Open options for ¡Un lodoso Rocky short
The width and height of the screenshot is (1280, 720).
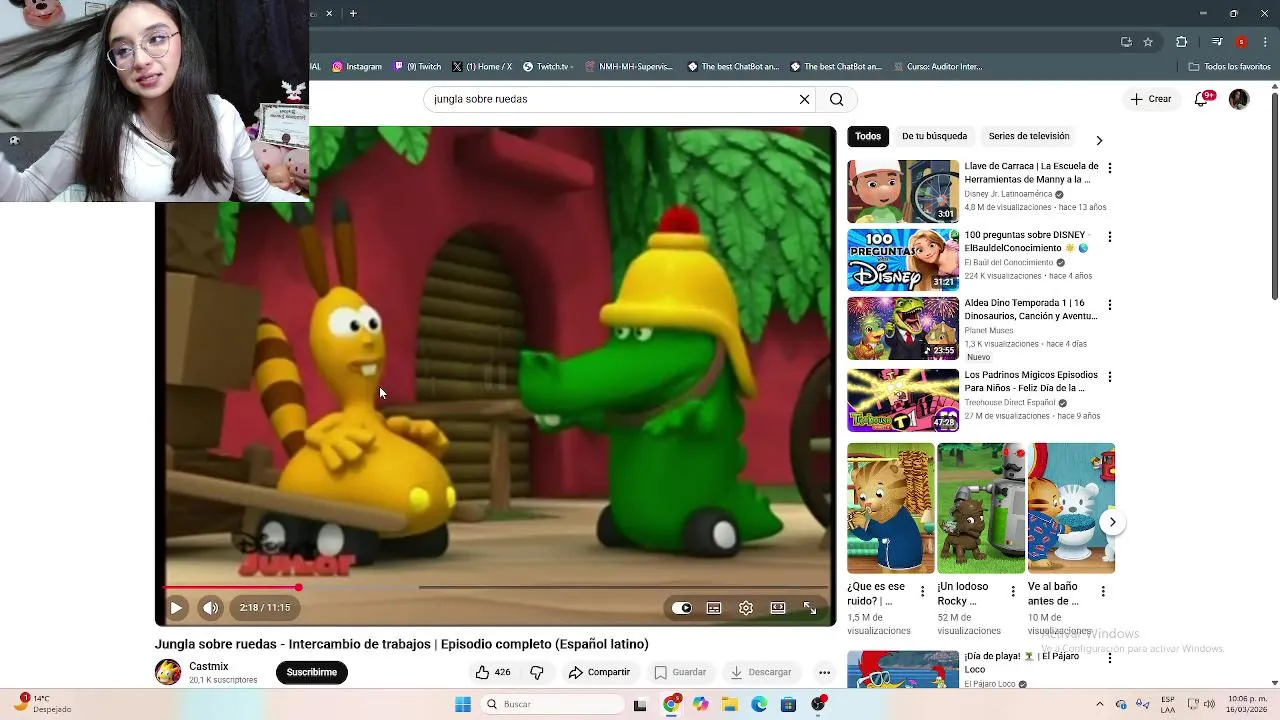[1012, 592]
